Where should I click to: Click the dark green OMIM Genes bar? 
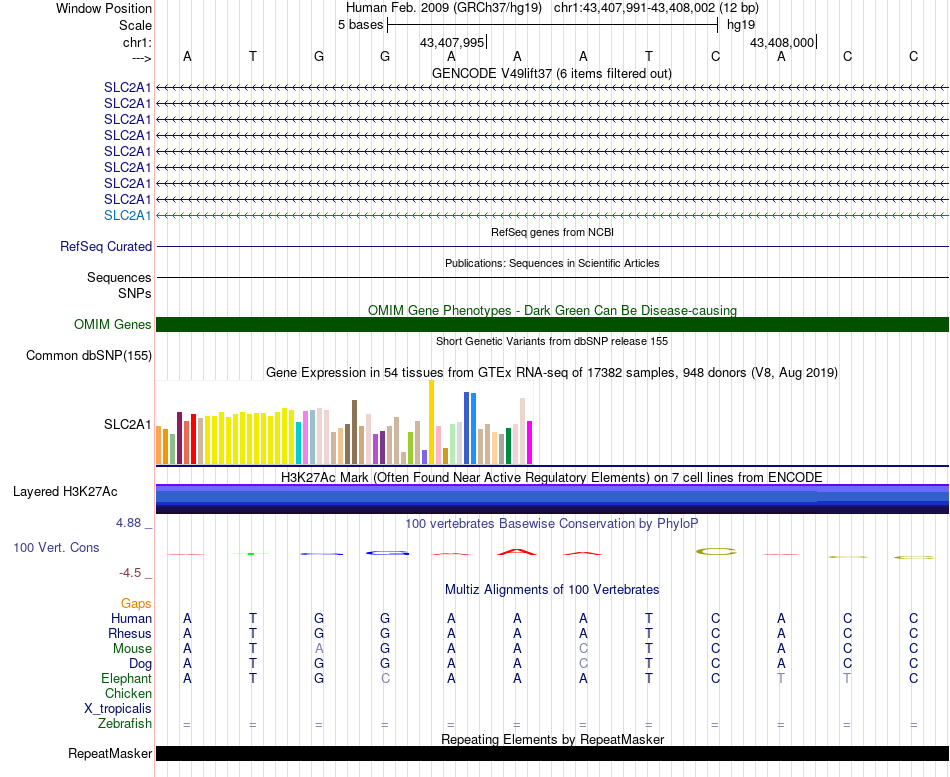click(x=552, y=324)
